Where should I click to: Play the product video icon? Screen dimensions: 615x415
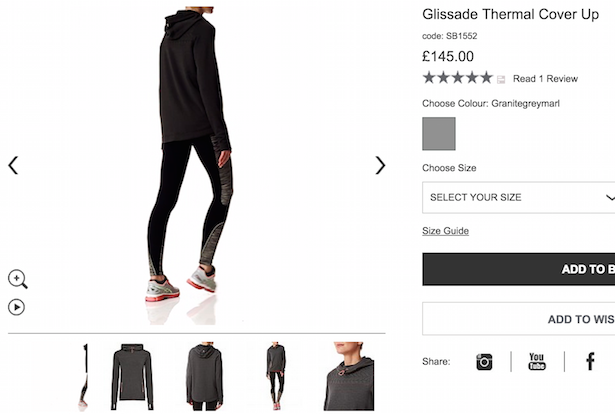[x=16, y=307]
